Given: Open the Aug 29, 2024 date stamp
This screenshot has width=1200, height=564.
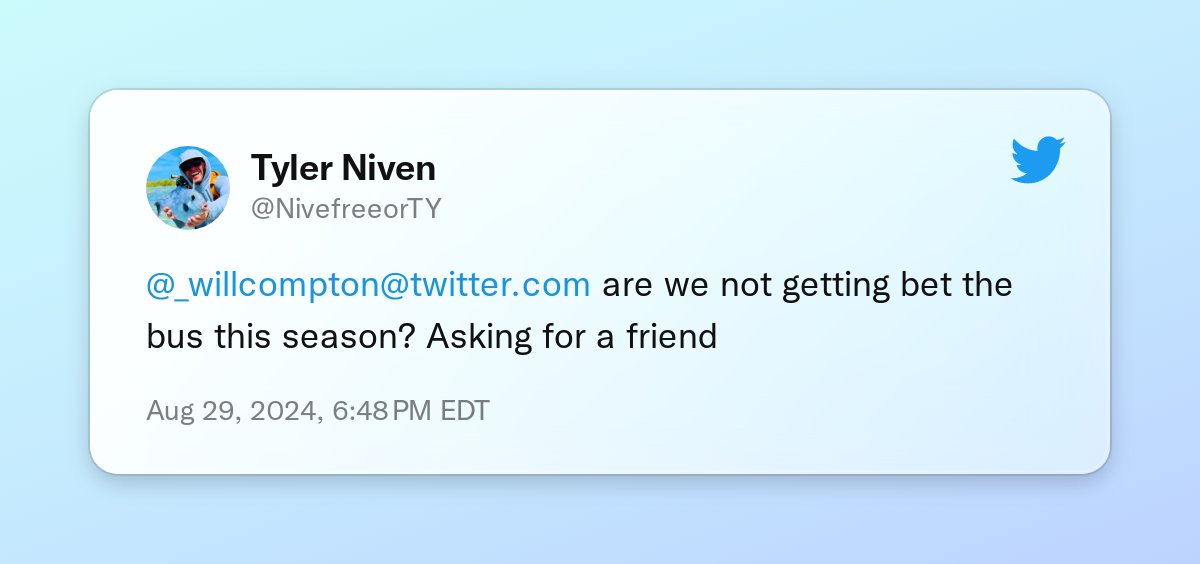Looking at the screenshot, I should (232, 411).
